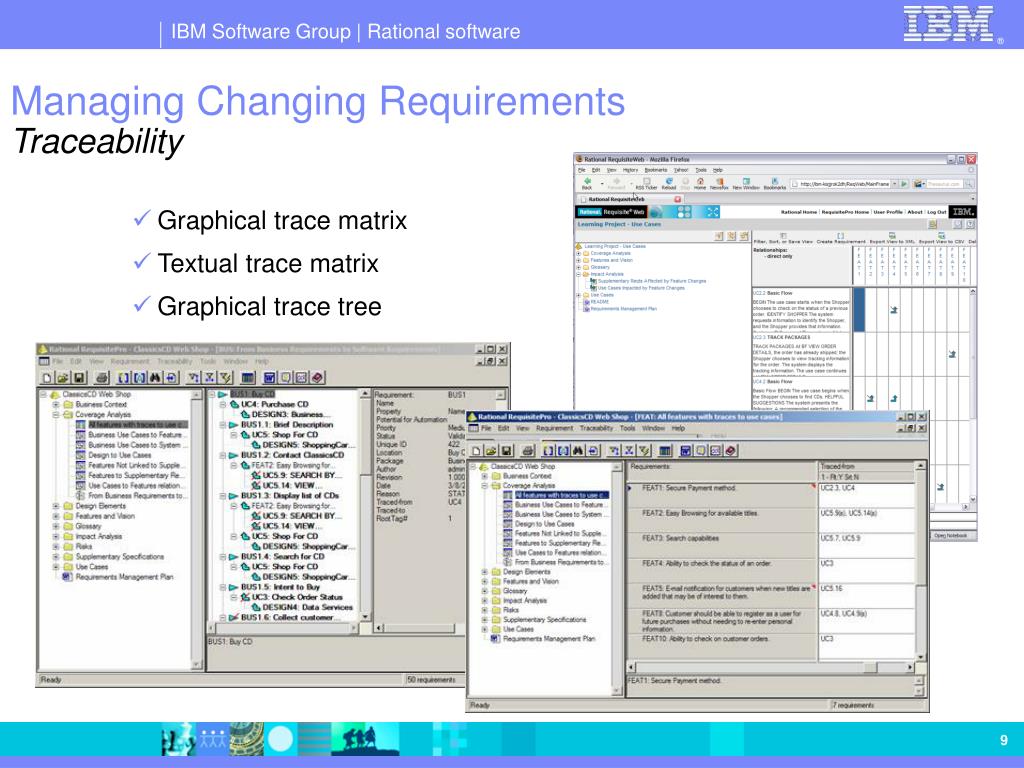Click About link in RequisiteWeb header
Screen dimensions: 1024x768
[915, 212]
